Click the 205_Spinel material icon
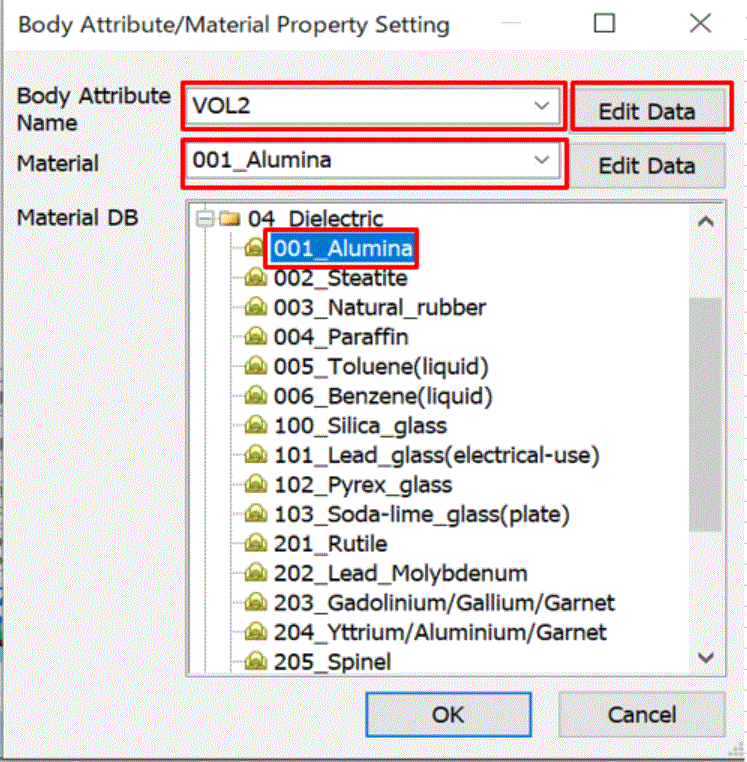Screen dimensions: 747x762 click(256, 661)
